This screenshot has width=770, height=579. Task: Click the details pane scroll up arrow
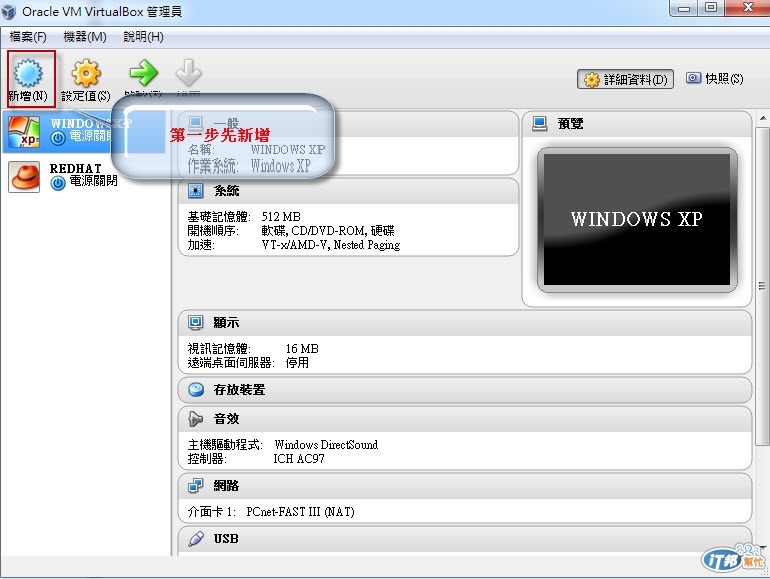(763, 118)
